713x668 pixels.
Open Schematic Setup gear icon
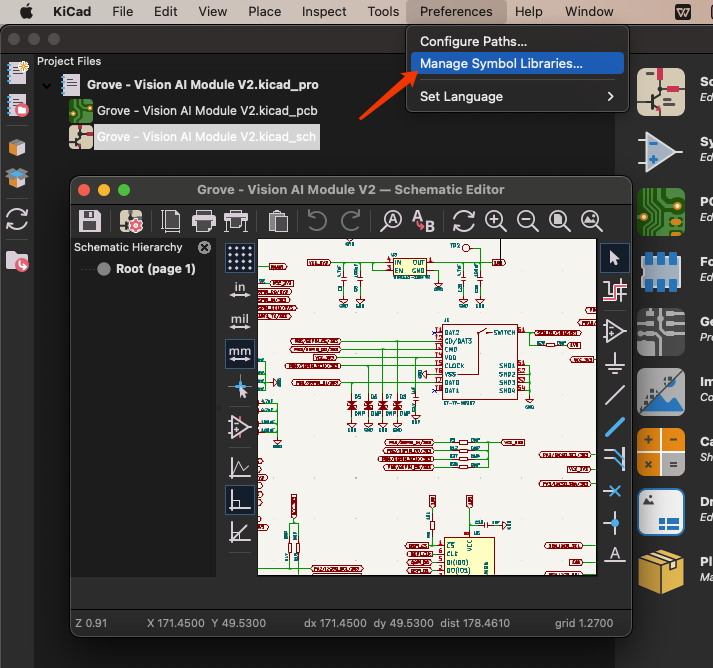pyautogui.click(x=131, y=221)
